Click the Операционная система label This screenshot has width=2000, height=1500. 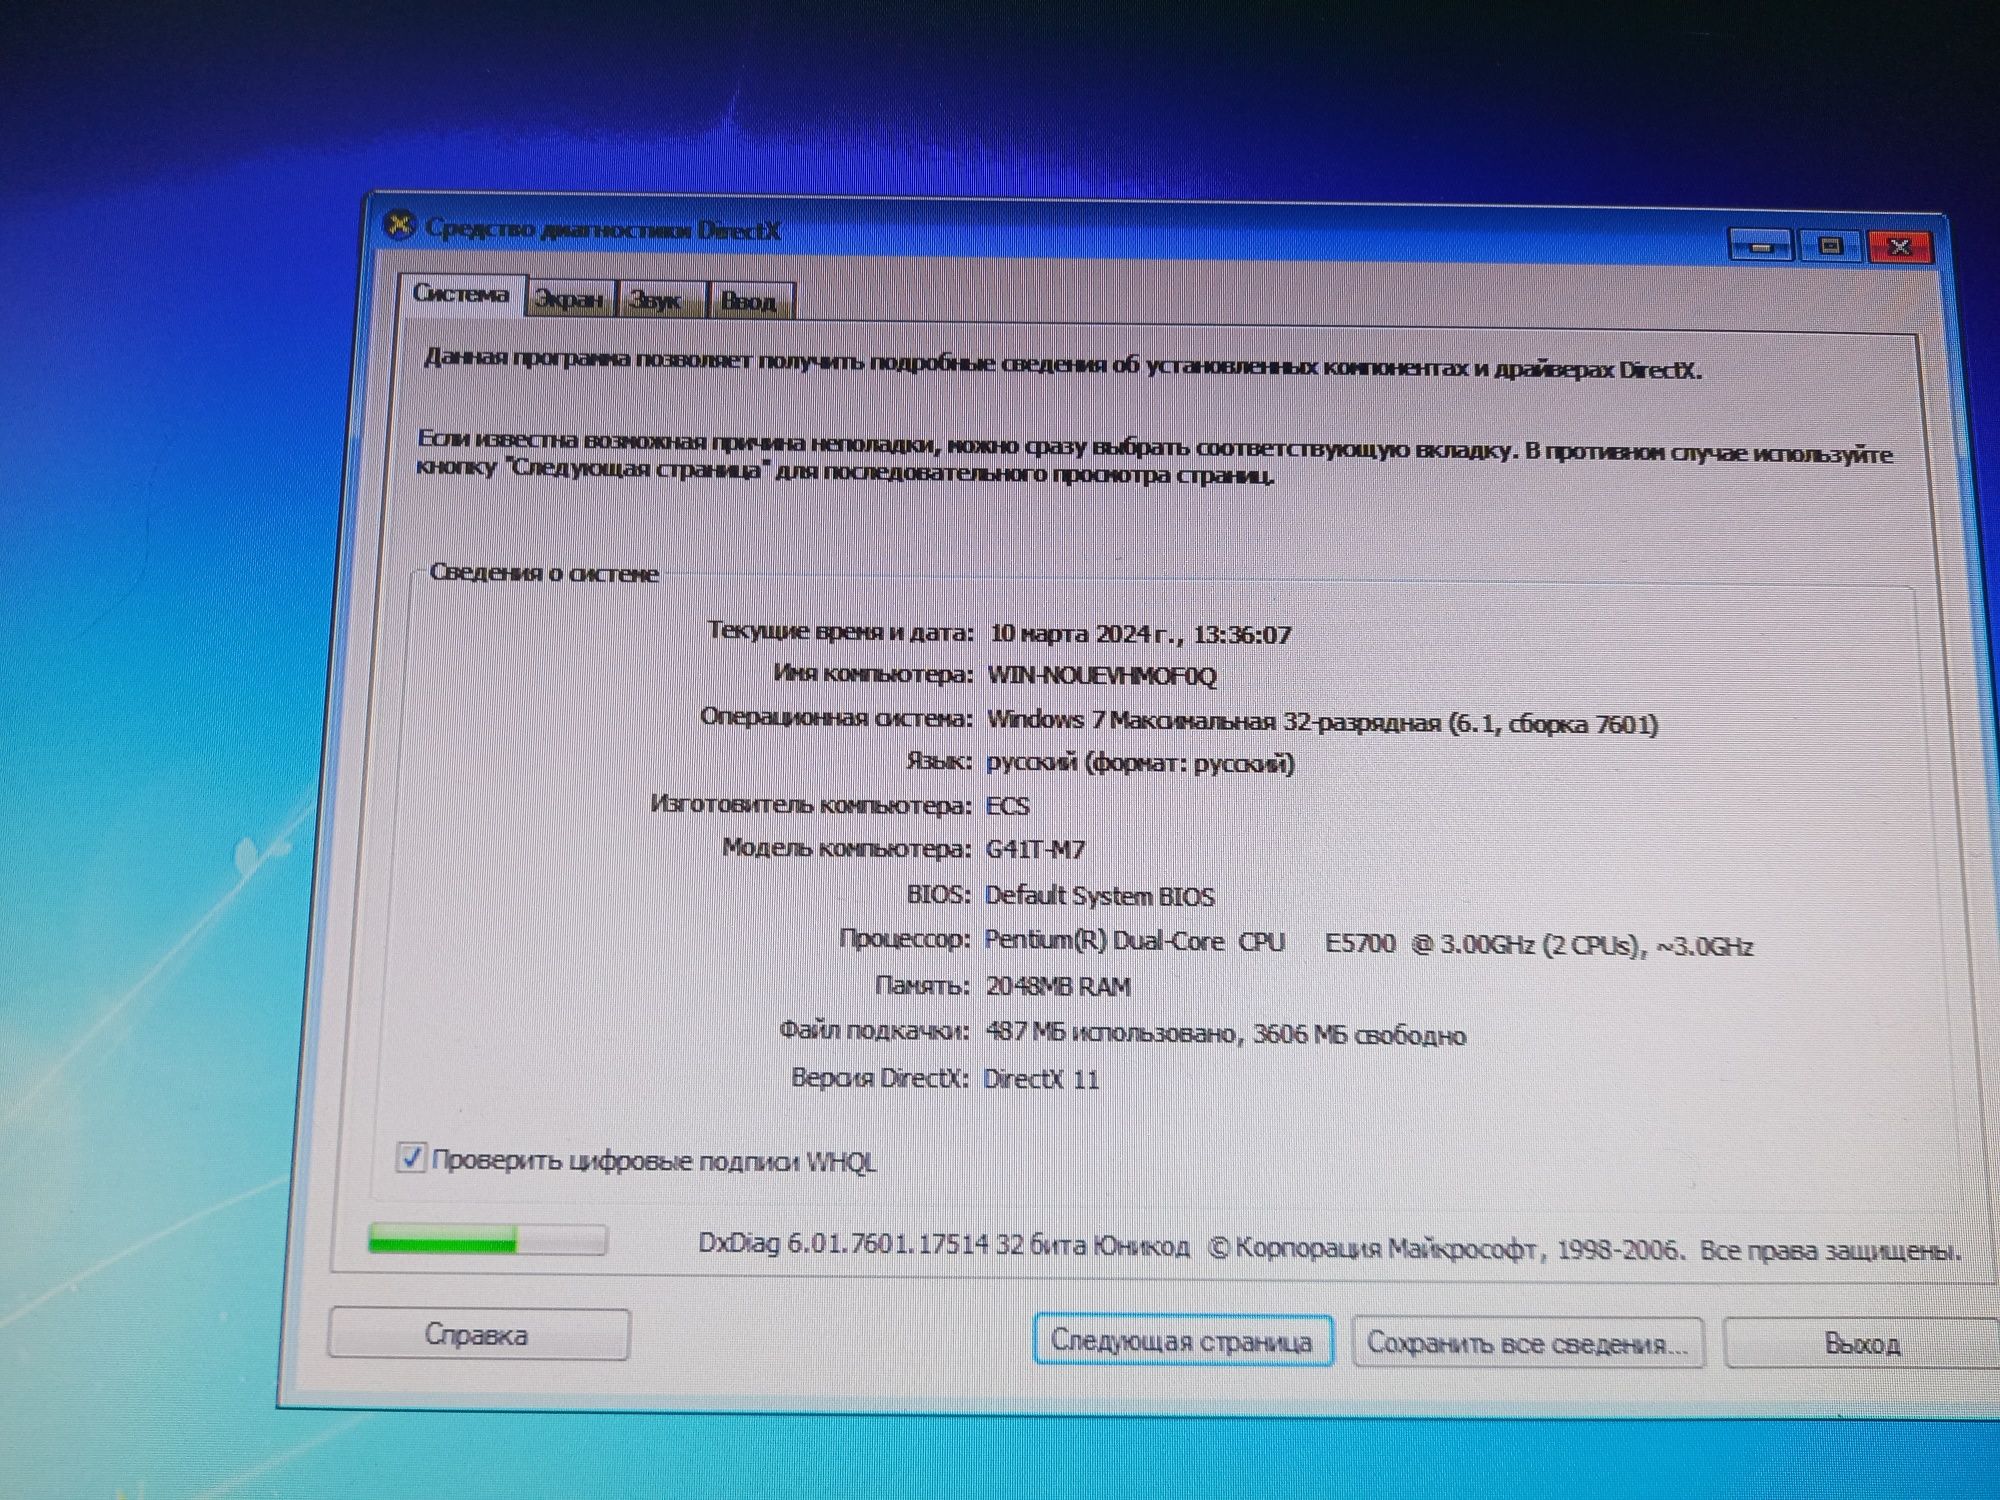[836, 717]
